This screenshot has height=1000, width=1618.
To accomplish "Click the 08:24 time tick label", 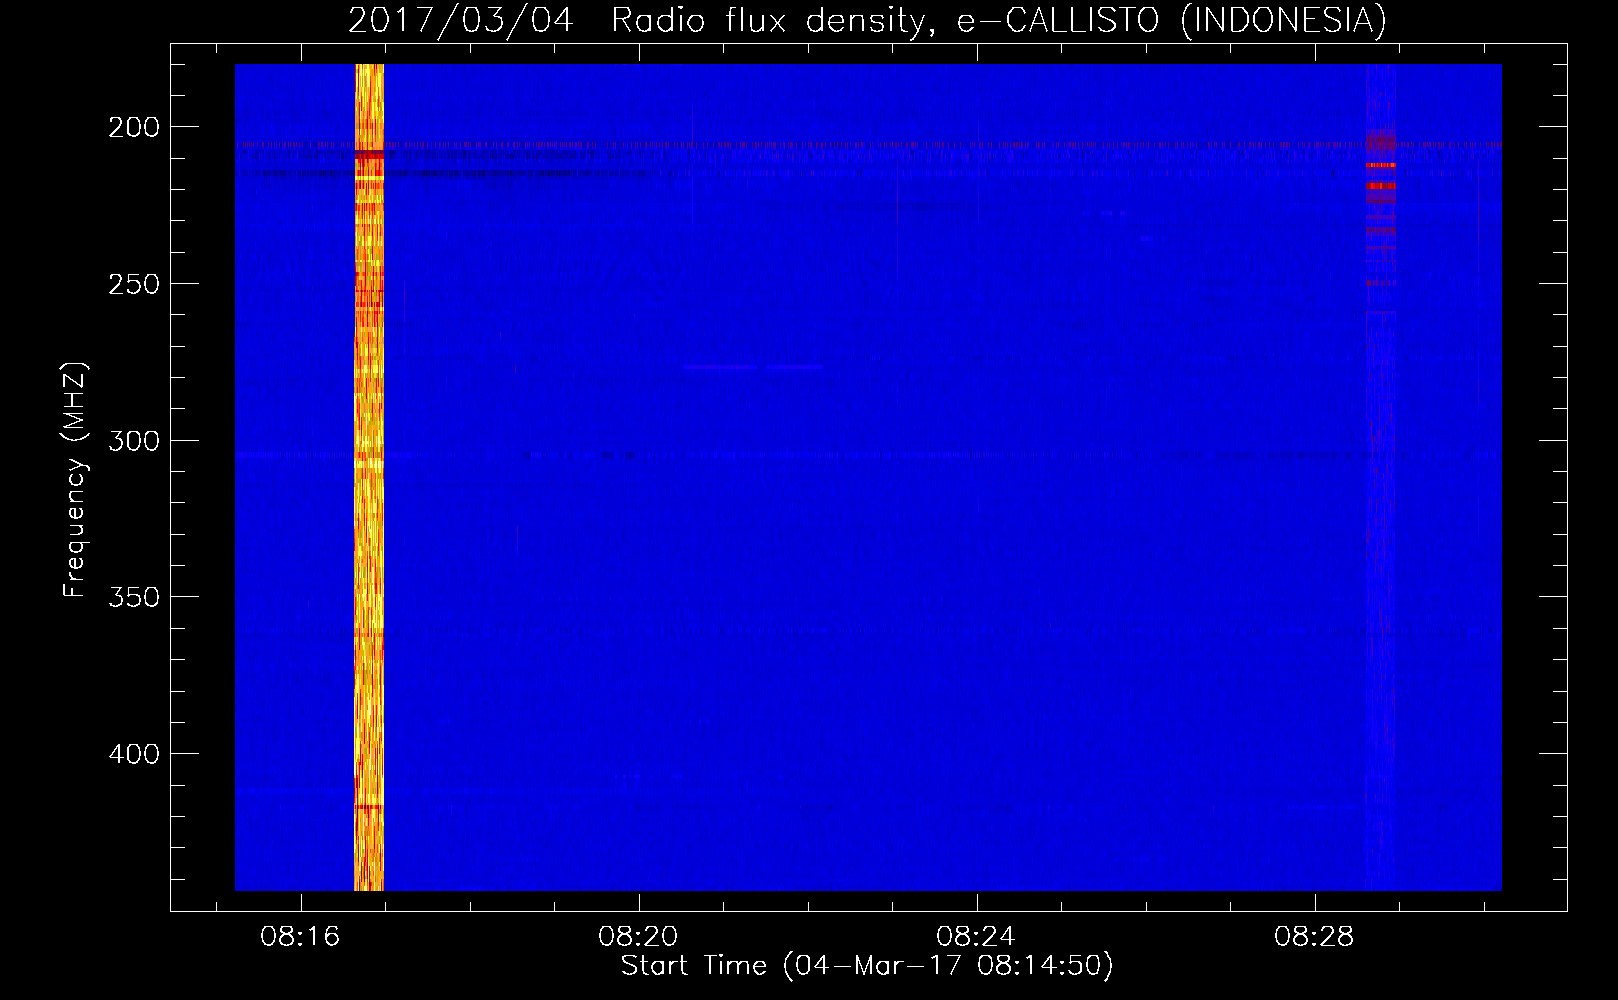I will point(975,937).
